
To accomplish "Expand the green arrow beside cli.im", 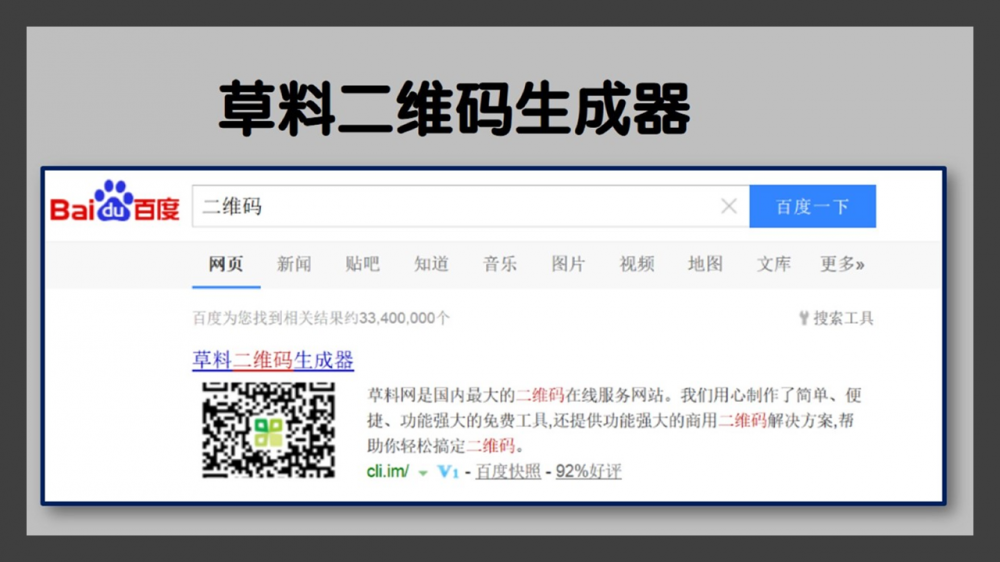I will [423, 472].
